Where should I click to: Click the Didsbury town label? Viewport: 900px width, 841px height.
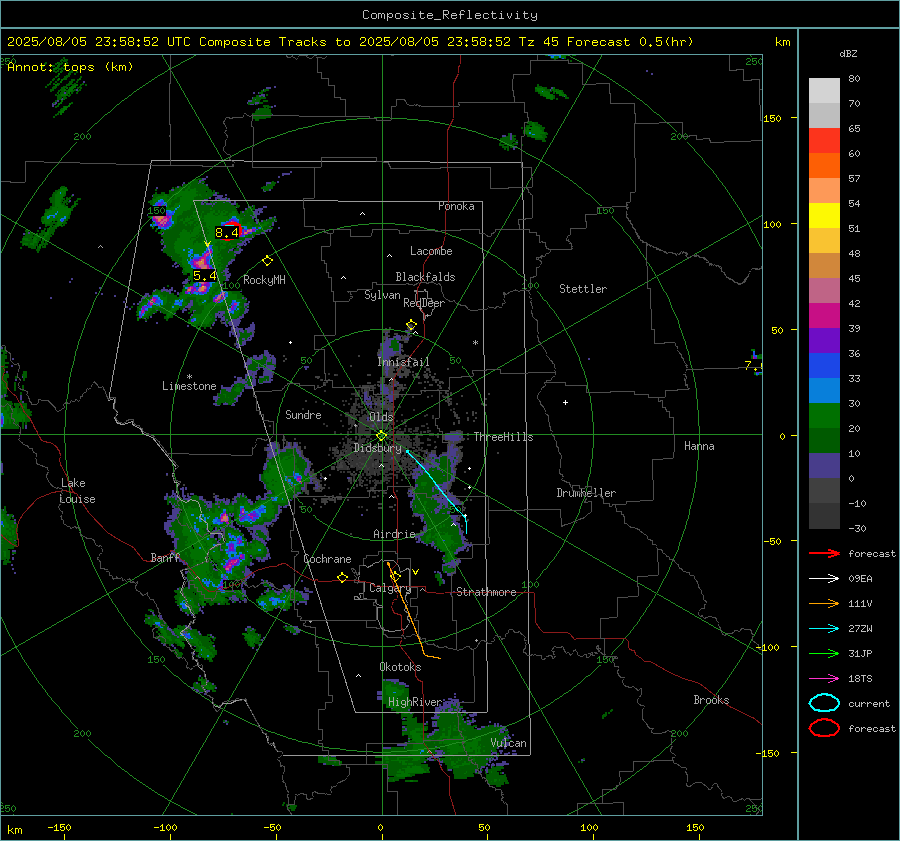coord(377,448)
